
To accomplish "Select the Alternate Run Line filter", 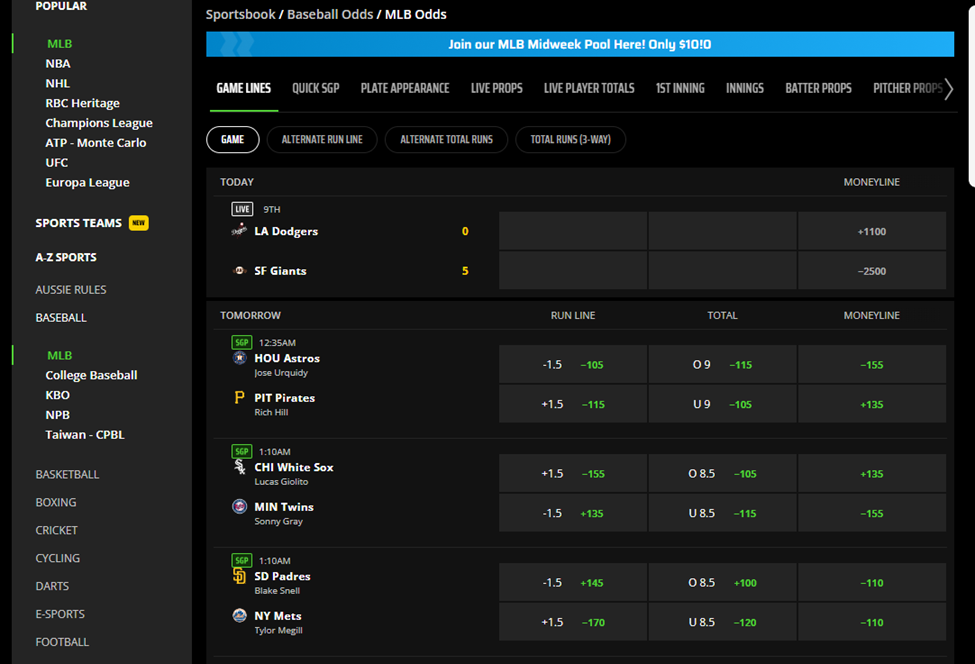I will click(x=322, y=139).
